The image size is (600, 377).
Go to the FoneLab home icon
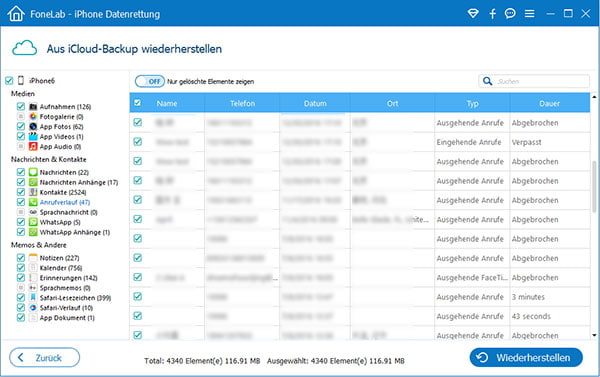(16, 14)
